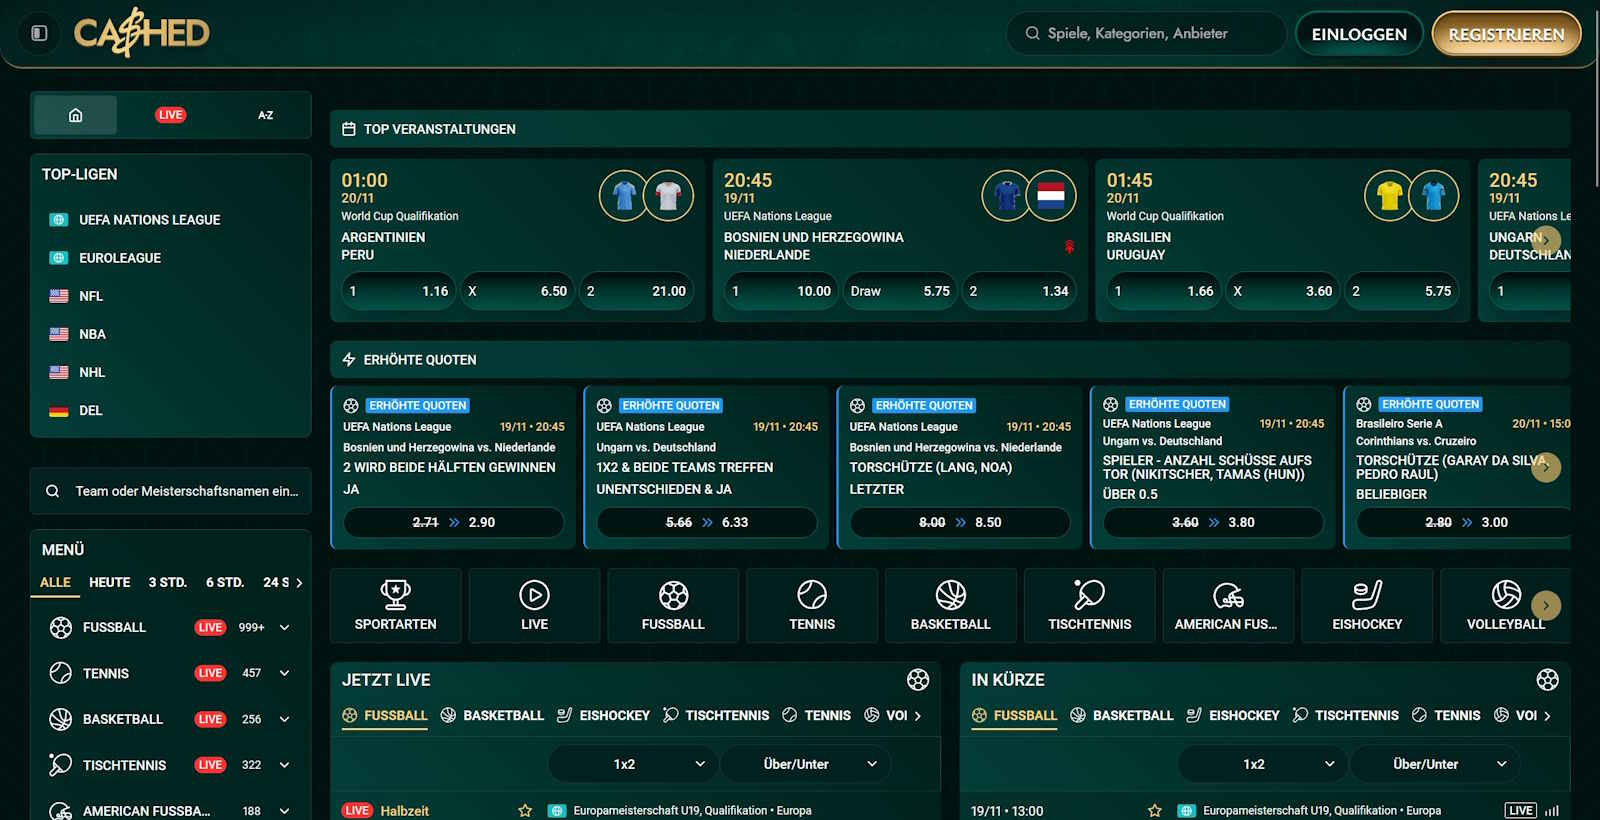Open the home icon tab in sidebar
This screenshot has width=1600, height=820.
(x=75, y=115)
